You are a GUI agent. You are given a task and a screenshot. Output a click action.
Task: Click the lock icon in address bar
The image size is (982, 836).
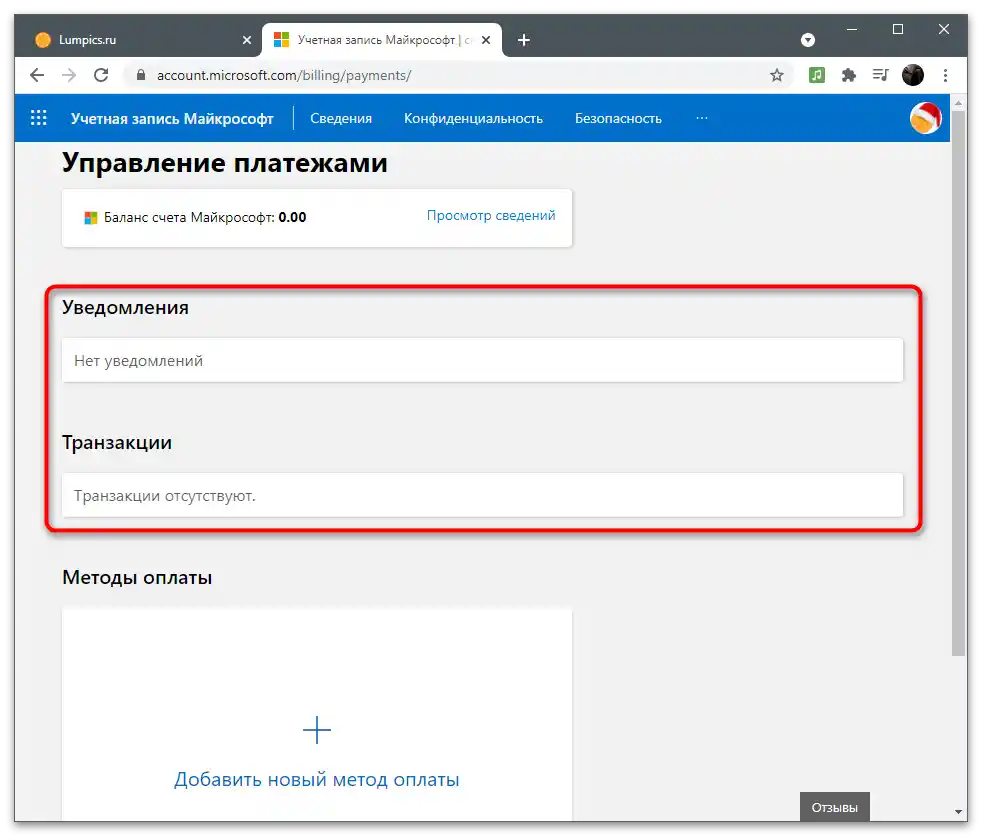click(141, 75)
